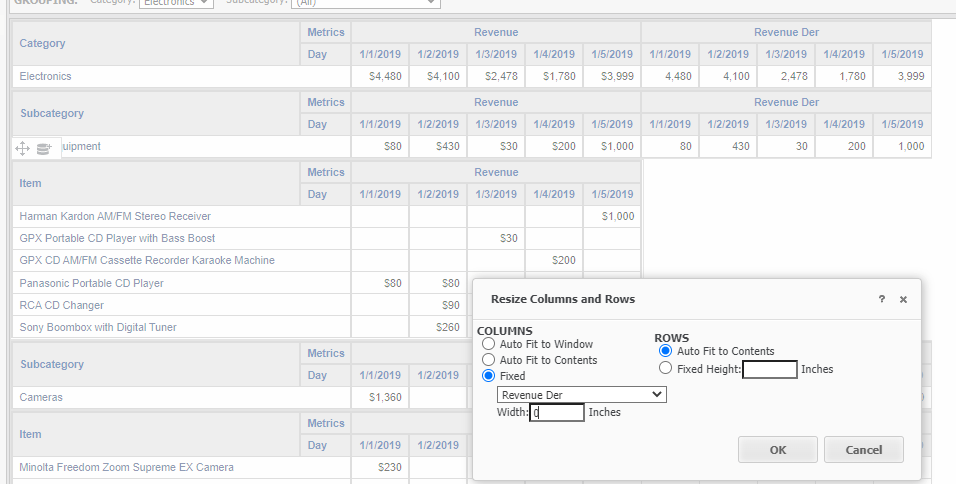
Task: Click the Resize Columns and Rows title
Action: [563, 299]
